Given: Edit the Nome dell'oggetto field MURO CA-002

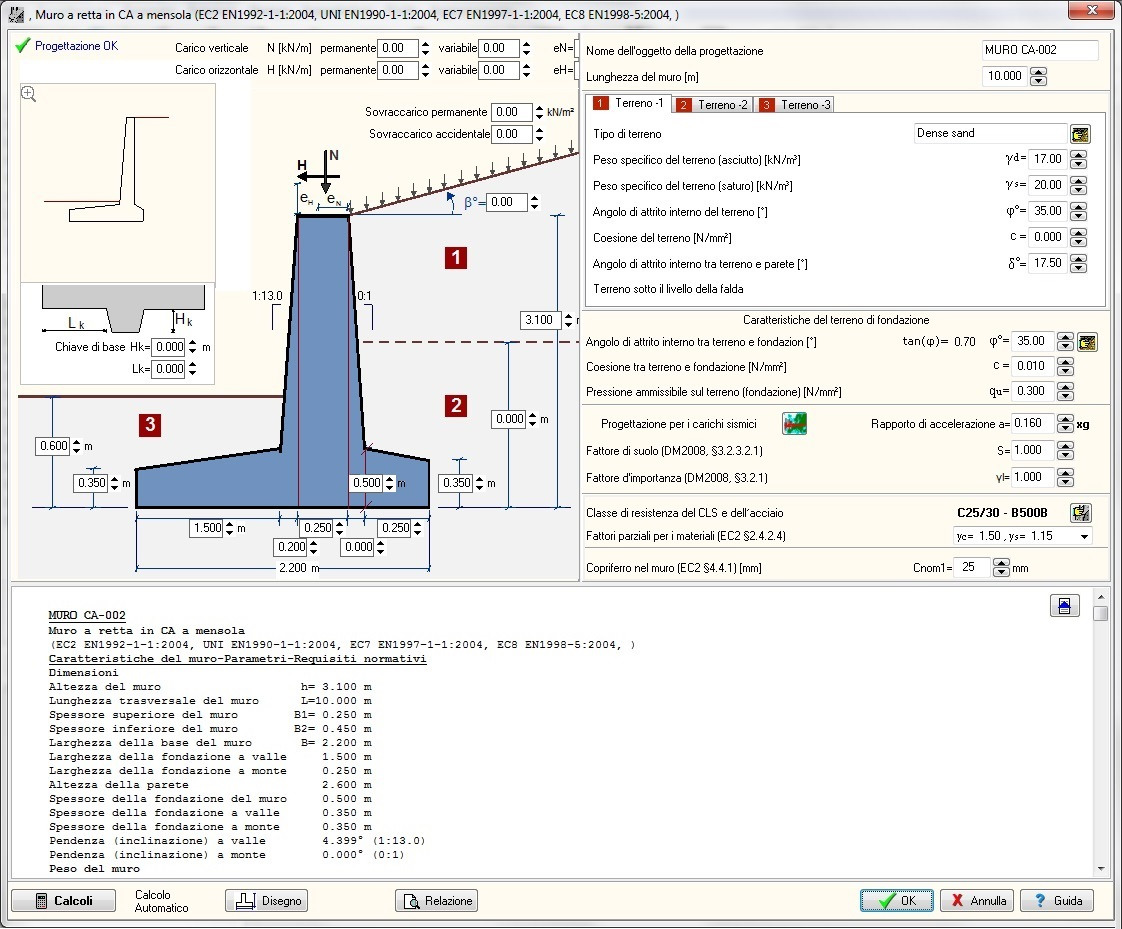Looking at the screenshot, I should click(x=1040, y=50).
